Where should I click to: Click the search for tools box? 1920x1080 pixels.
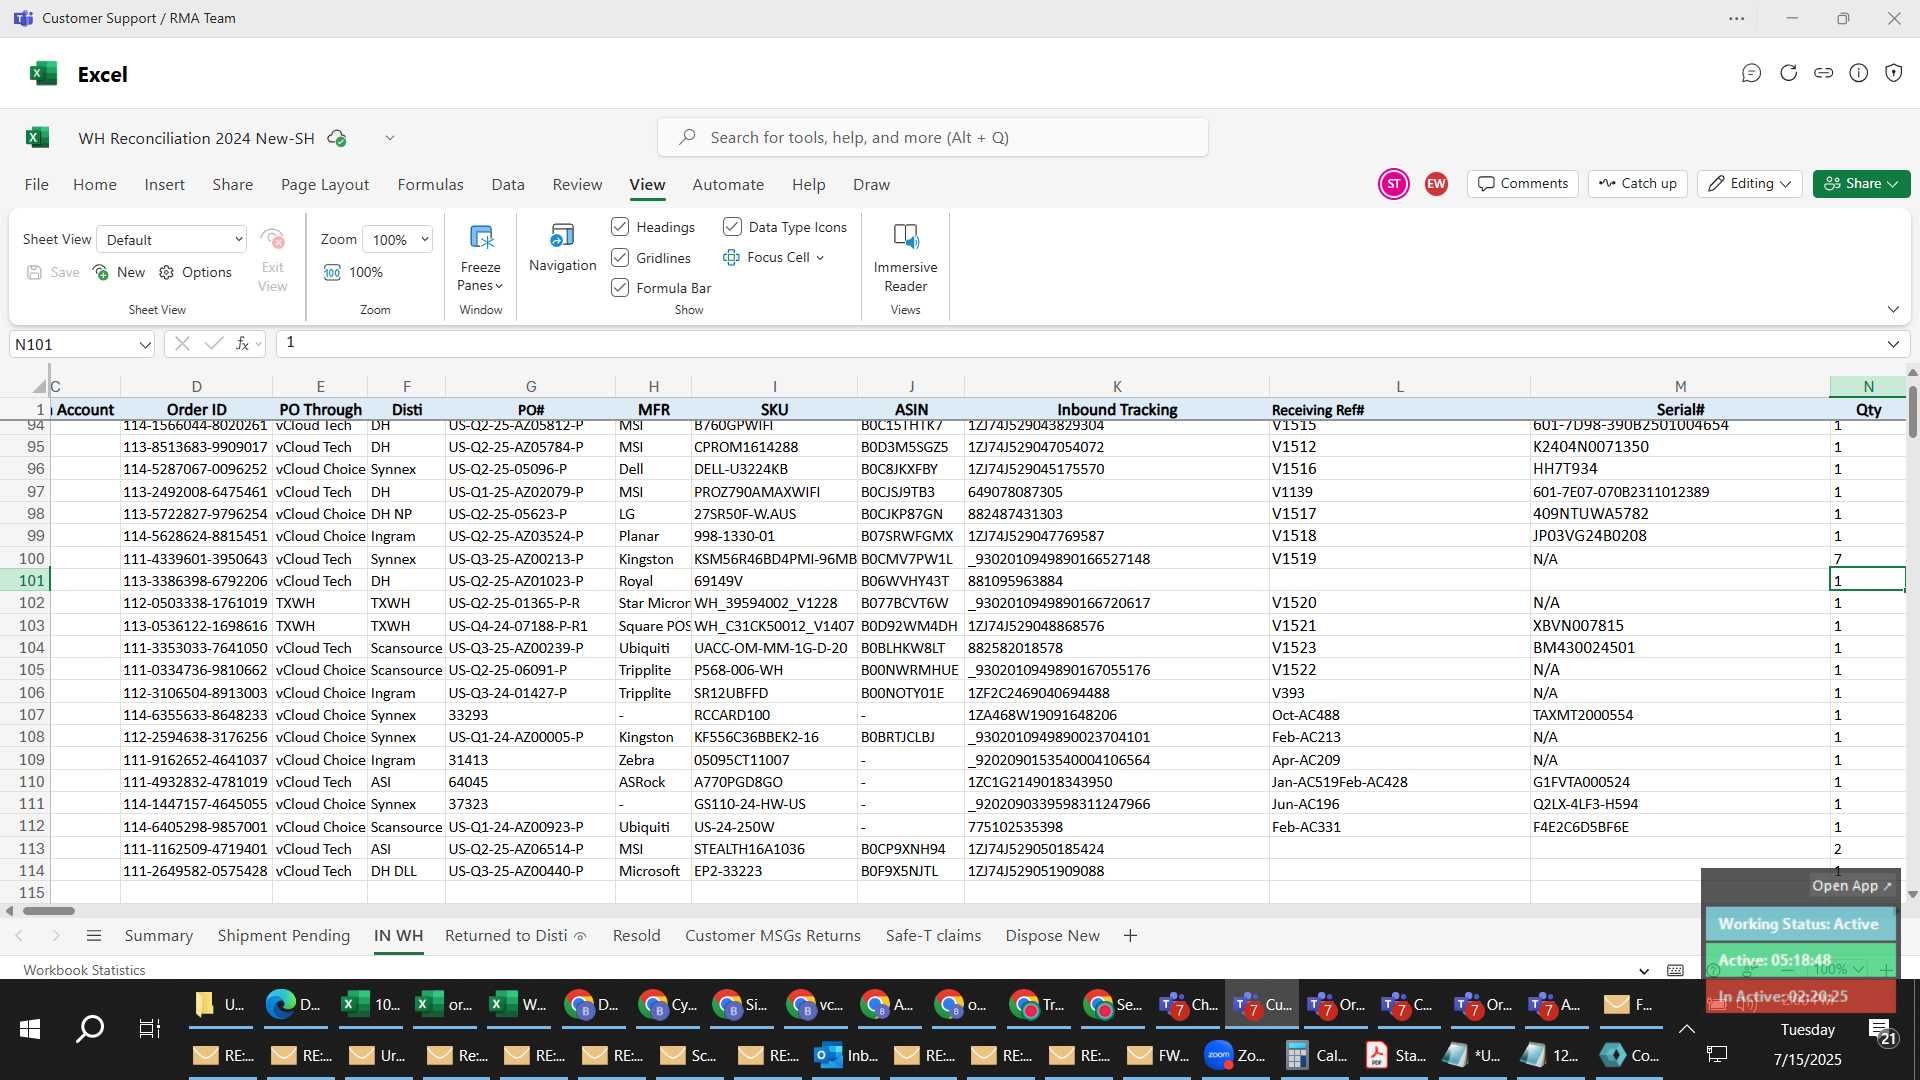[933, 137]
